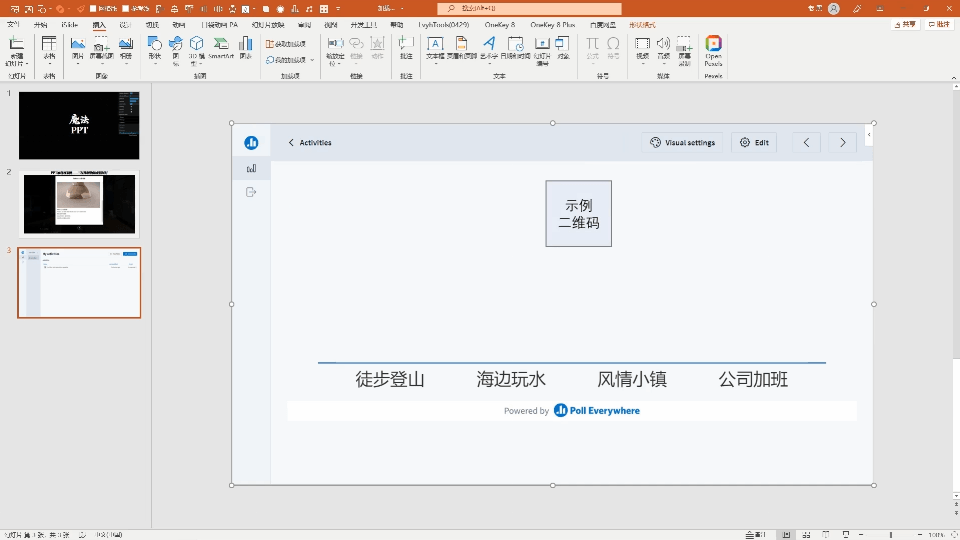Start slideshow from status bar icon
The width and height of the screenshot is (960, 540).
pyautogui.click(x=846, y=534)
